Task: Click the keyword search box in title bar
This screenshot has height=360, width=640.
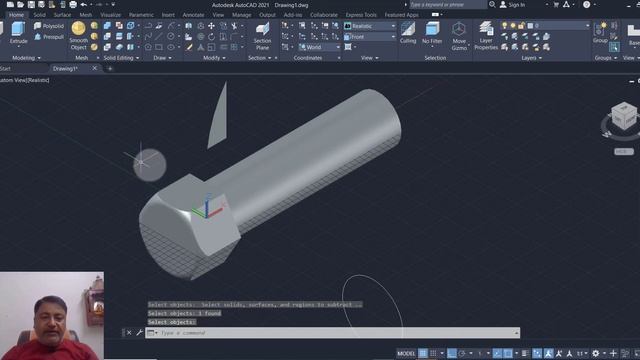Action: pos(448,4)
